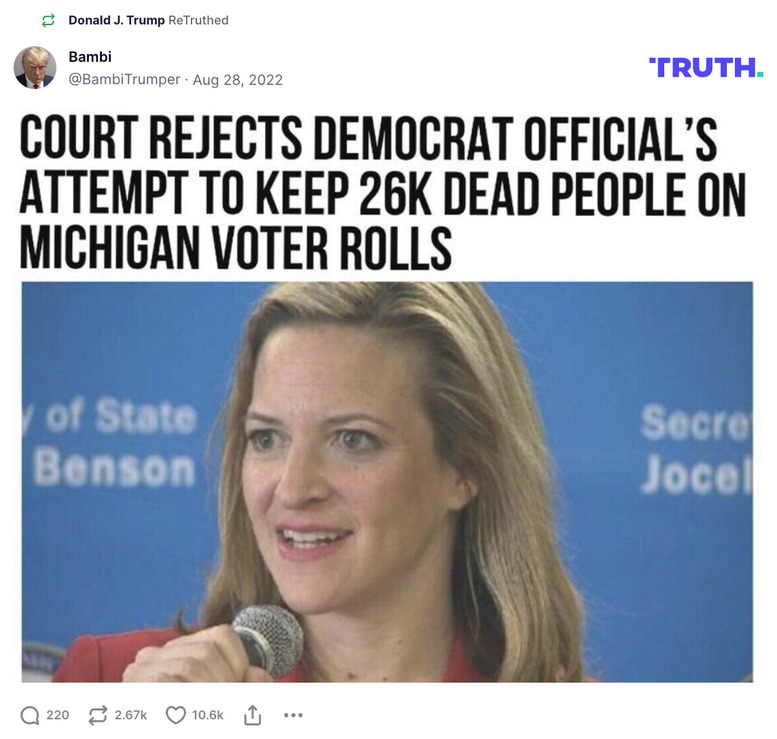Click the "MICHIGAN VOTER ROLLS" headline line
Viewport: 777px width, 739px height.
(236, 246)
